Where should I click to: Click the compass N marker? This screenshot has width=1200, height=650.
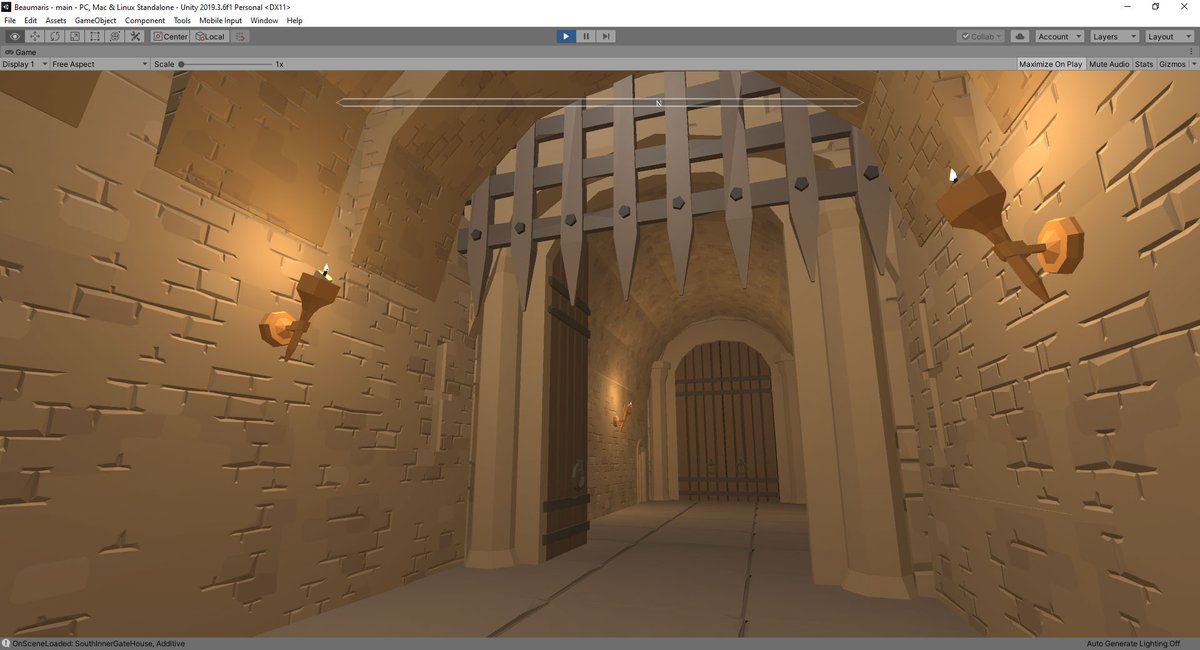tap(659, 103)
